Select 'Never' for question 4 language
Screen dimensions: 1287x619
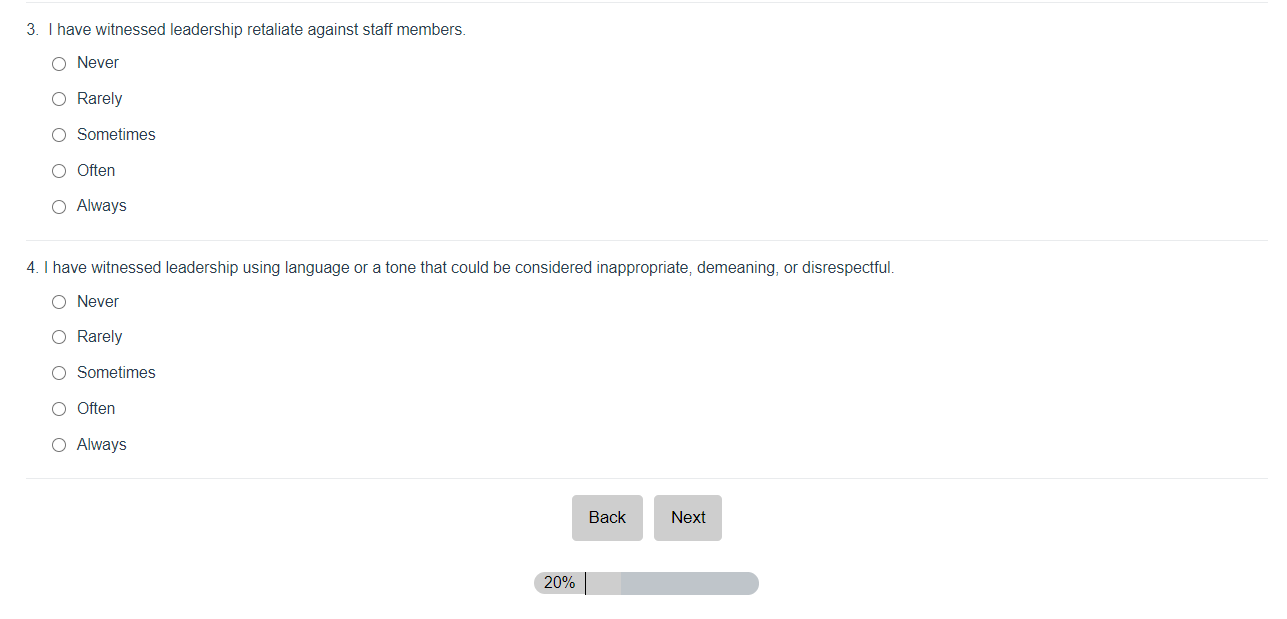pos(59,302)
